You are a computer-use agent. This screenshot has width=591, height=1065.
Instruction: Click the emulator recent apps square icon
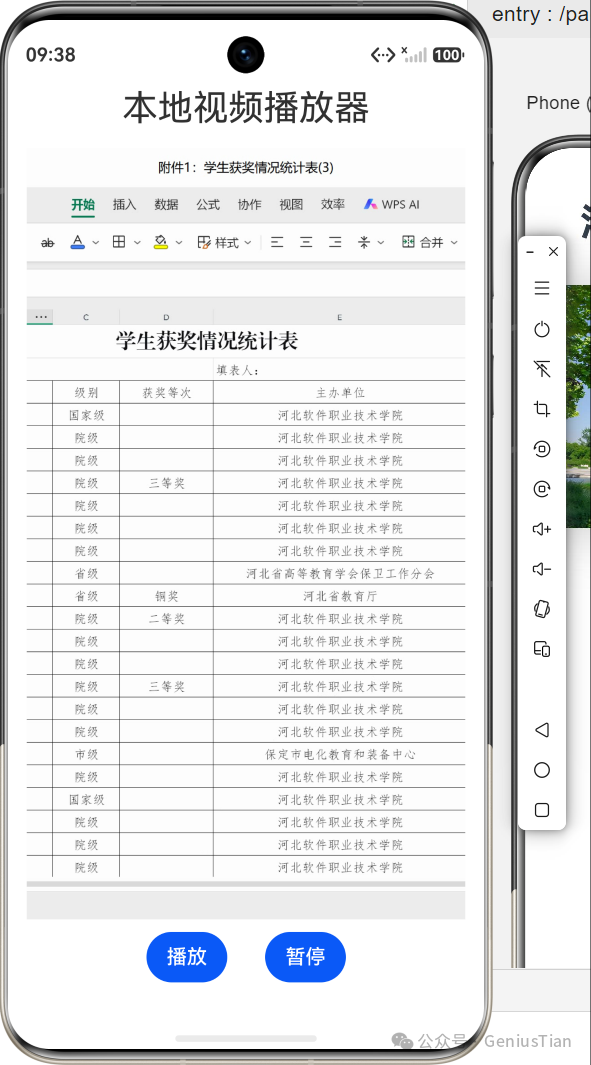point(541,810)
